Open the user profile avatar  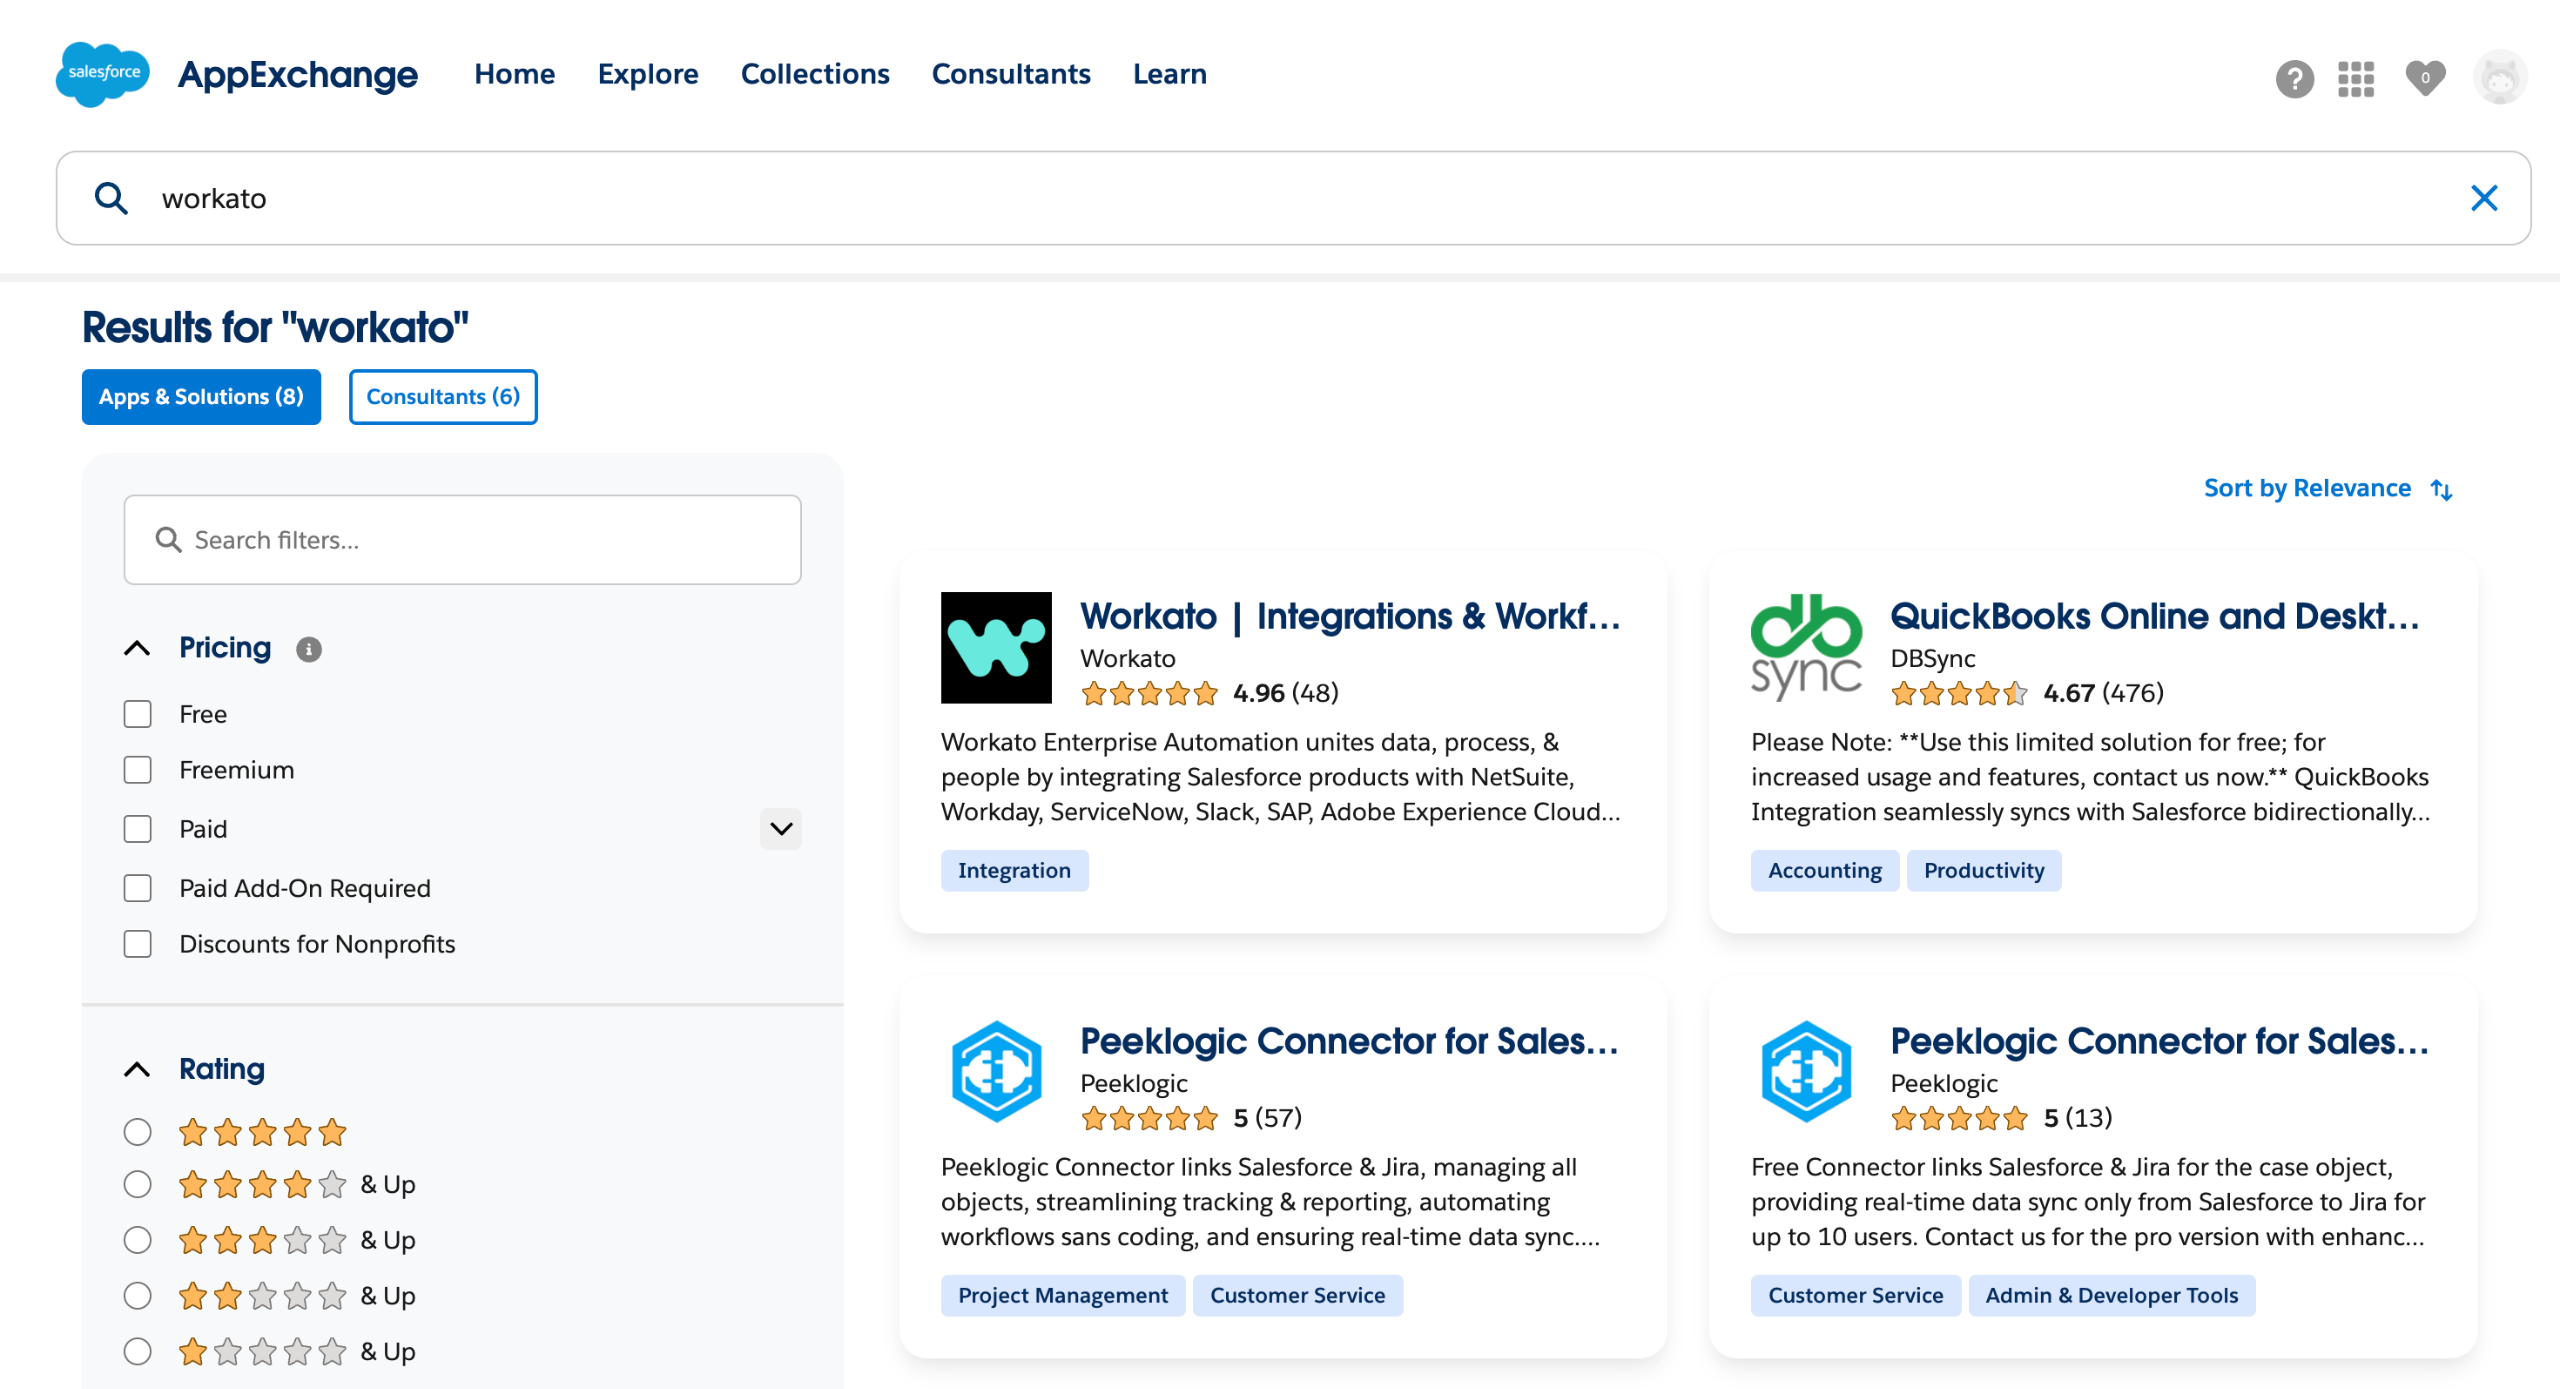2499,78
